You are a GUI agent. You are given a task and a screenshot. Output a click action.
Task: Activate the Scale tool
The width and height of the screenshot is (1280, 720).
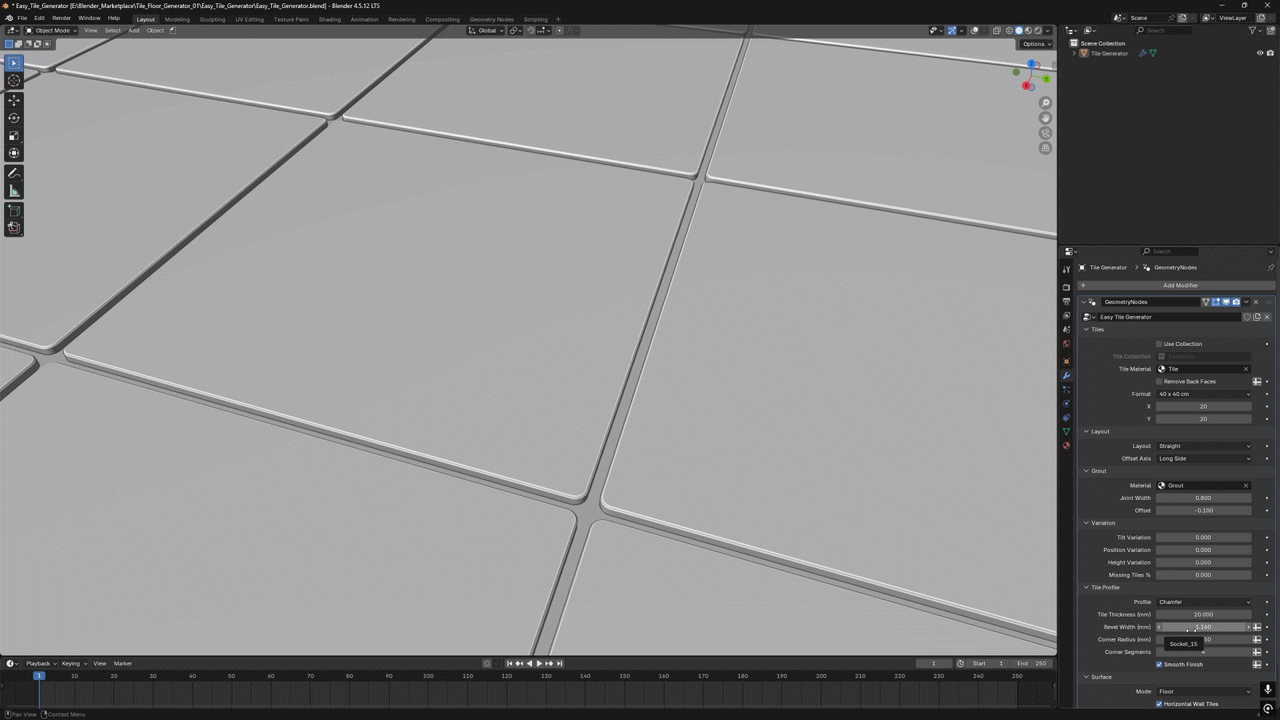(14, 135)
